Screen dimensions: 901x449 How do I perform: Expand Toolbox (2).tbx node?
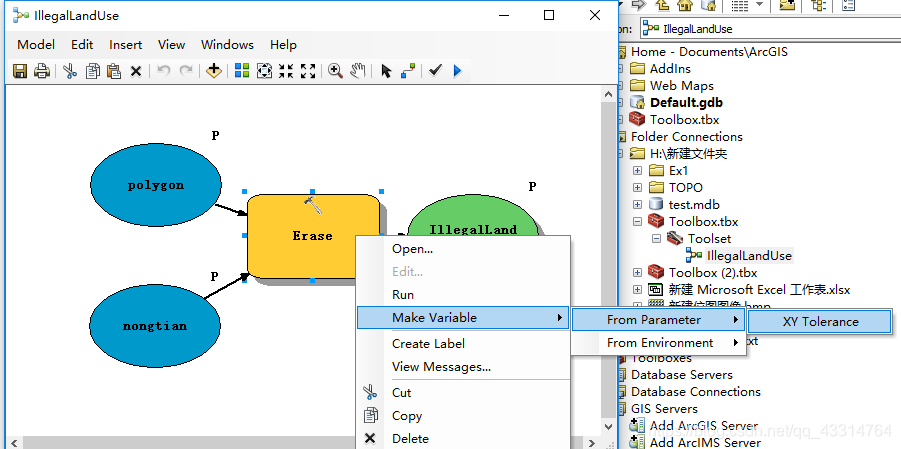637,273
